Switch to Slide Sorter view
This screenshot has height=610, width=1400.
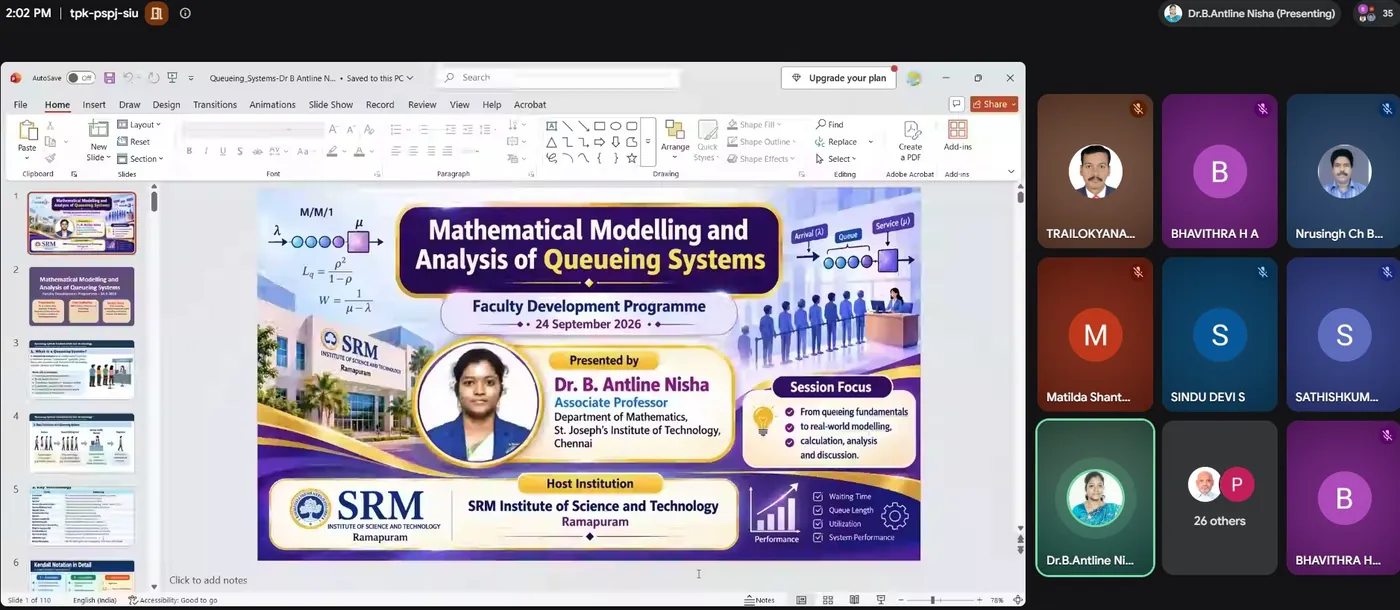click(828, 600)
